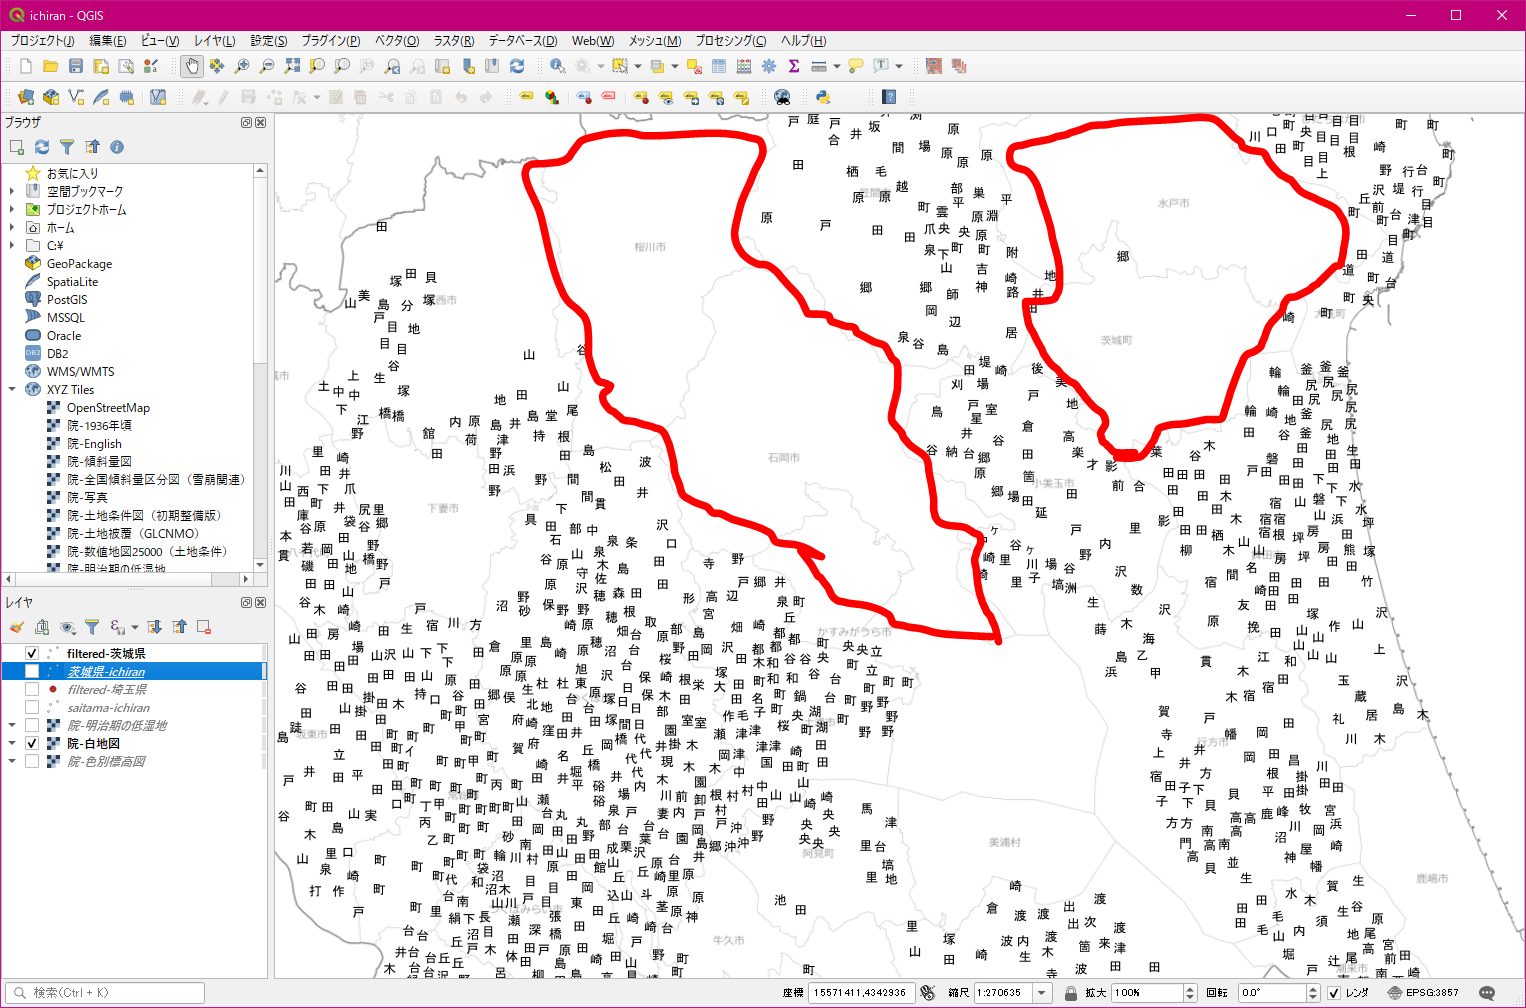
Task: Expand the 院-白地図 layer legend
Action: pyautogui.click(x=12, y=743)
